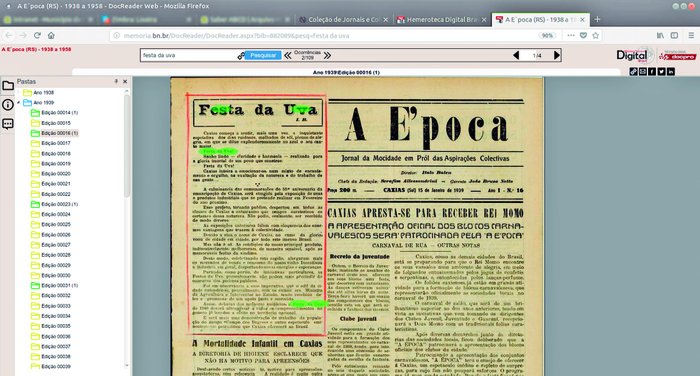
Task: Select Edição 00023 (1) in tree
Action: click(x=59, y=204)
